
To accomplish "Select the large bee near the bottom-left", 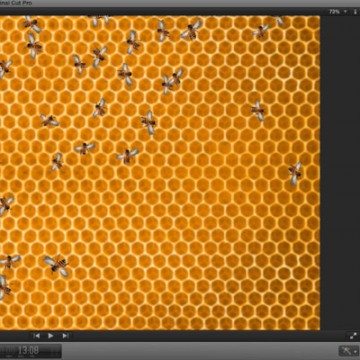I will [57, 265].
